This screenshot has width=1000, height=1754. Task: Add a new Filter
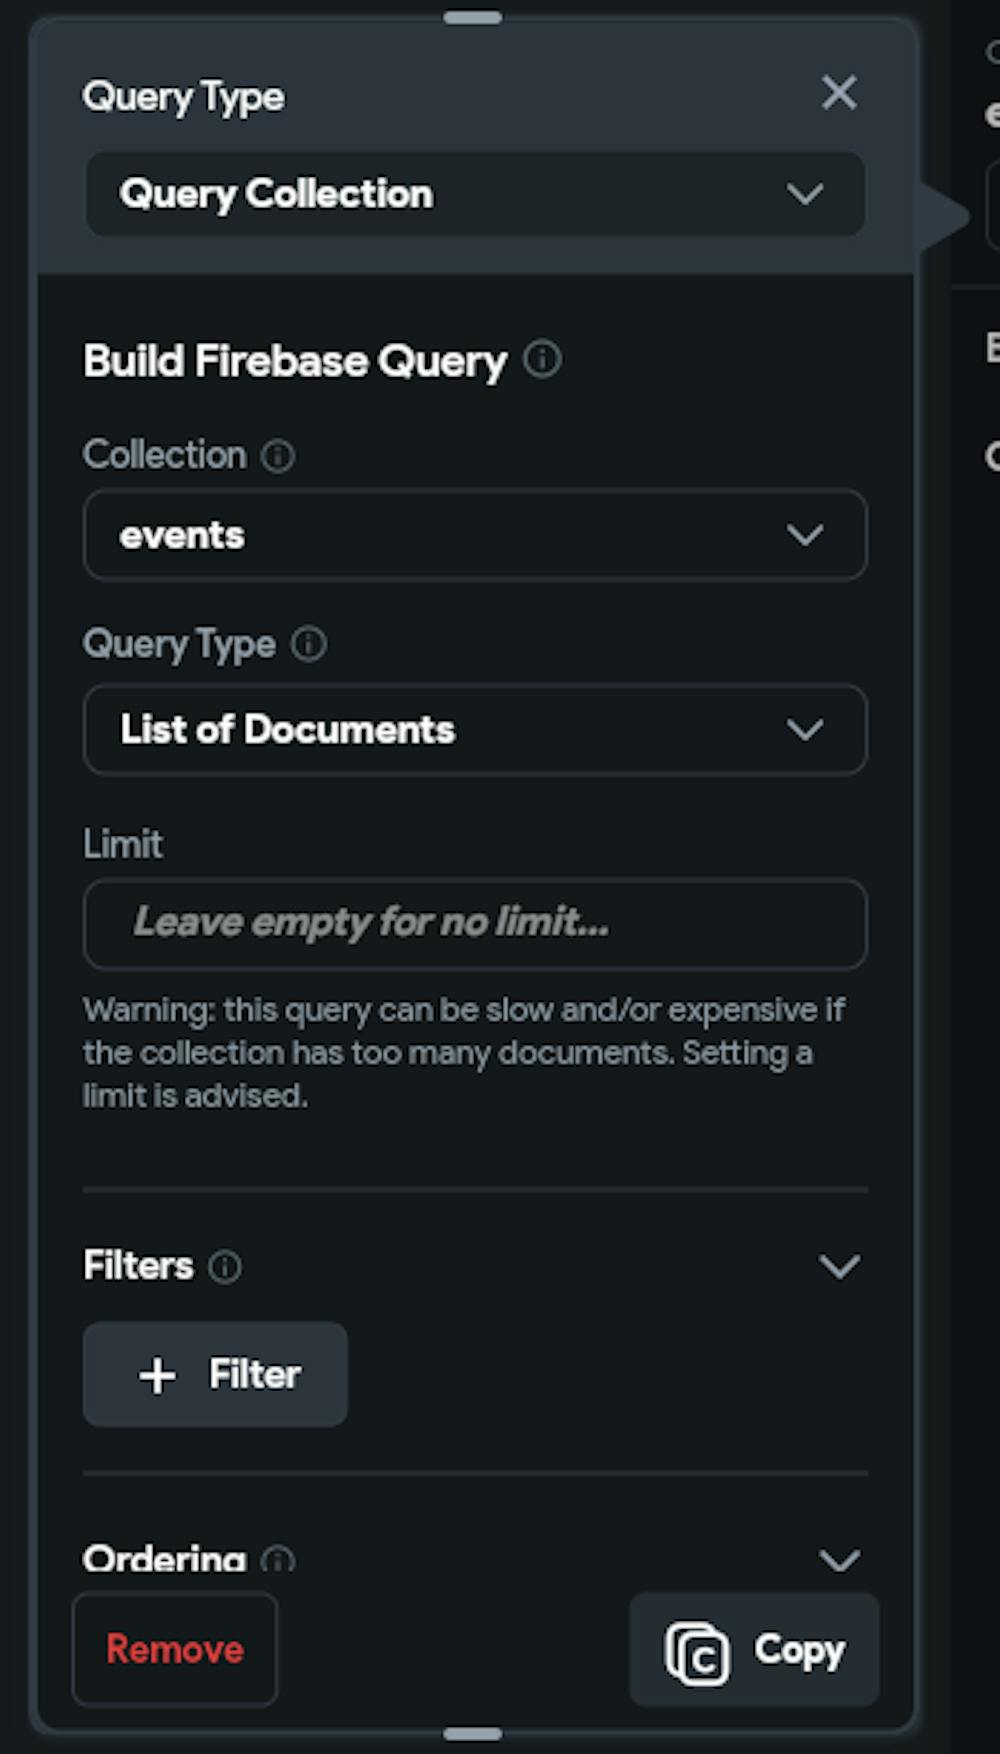215,1374
